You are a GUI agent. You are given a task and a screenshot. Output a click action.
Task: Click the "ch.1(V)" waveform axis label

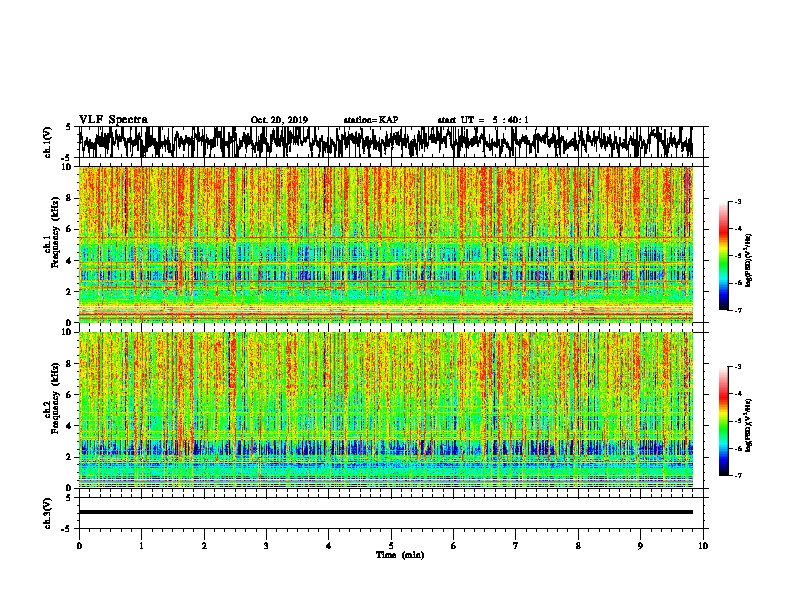coord(47,142)
